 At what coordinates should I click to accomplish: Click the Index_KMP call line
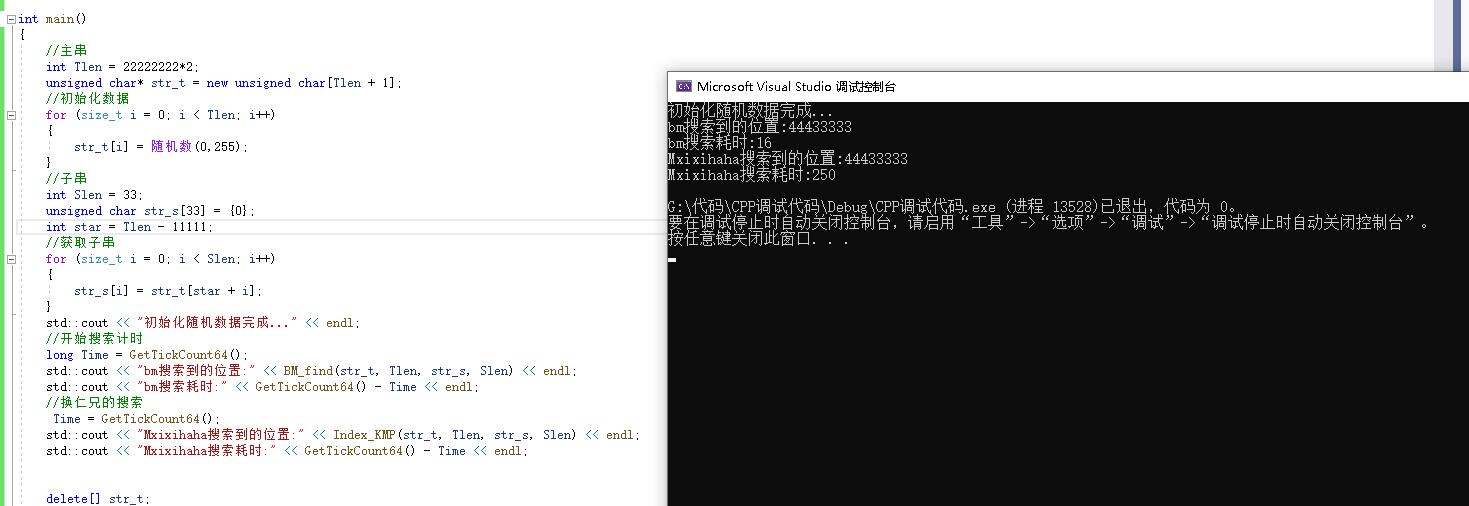pos(342,435)
